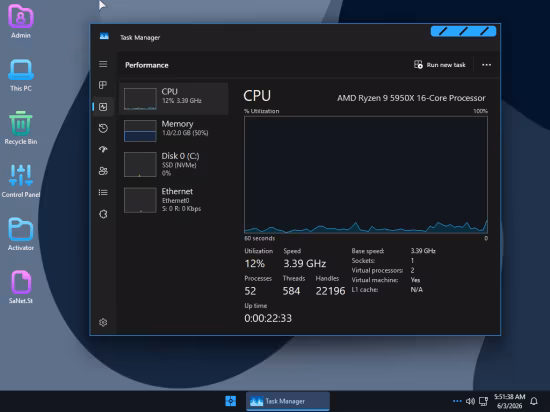Viewport: 550px width, 412px height.
Task: Select the Ethernet performance item
Action: 174,200
